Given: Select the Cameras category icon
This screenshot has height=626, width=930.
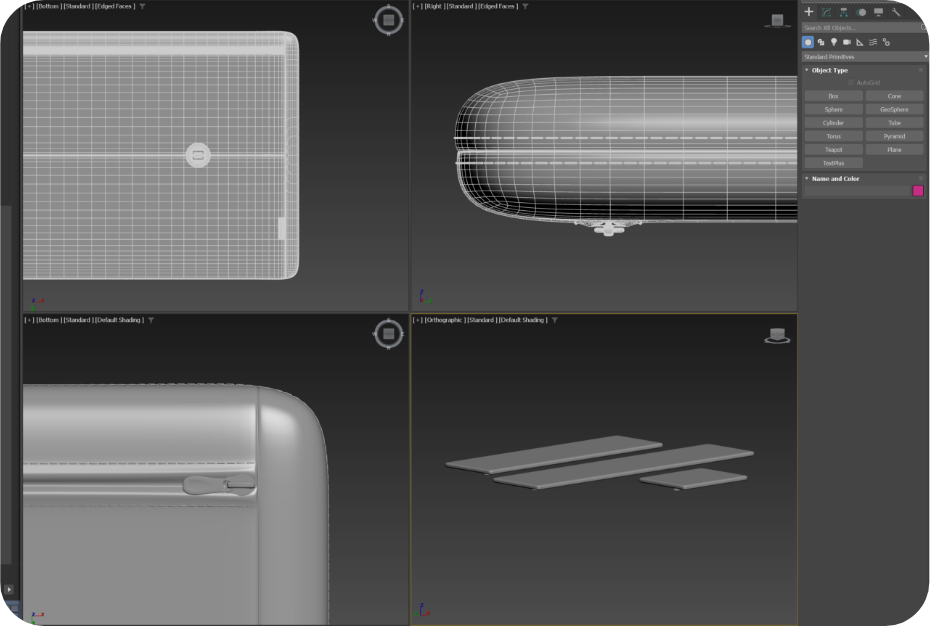Looking at the screenshot, I should (x=846, y=42).
